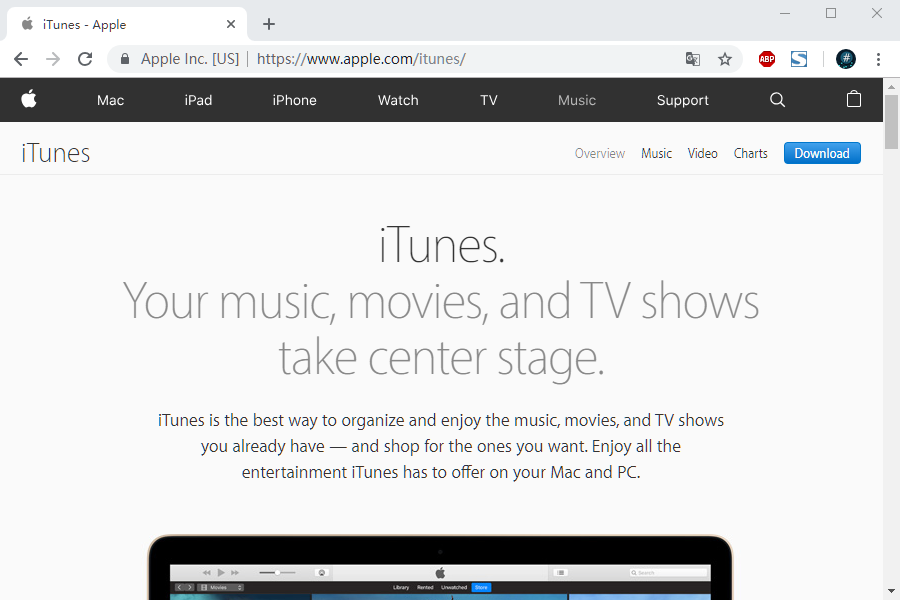900x600 pixels.
Task: Click the paragraph line beginning 'iTunes is the best way'
Action: tap(441, 420)
